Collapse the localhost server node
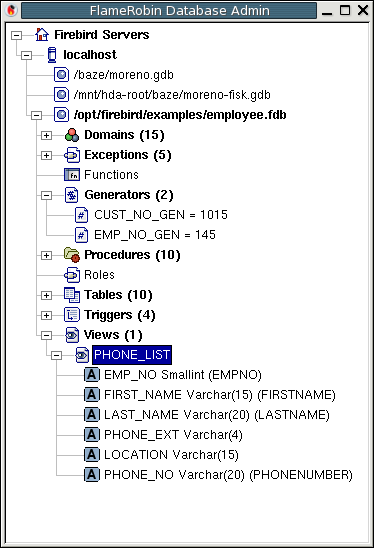Screen dimensions: 374x548 tap(27, 55)
